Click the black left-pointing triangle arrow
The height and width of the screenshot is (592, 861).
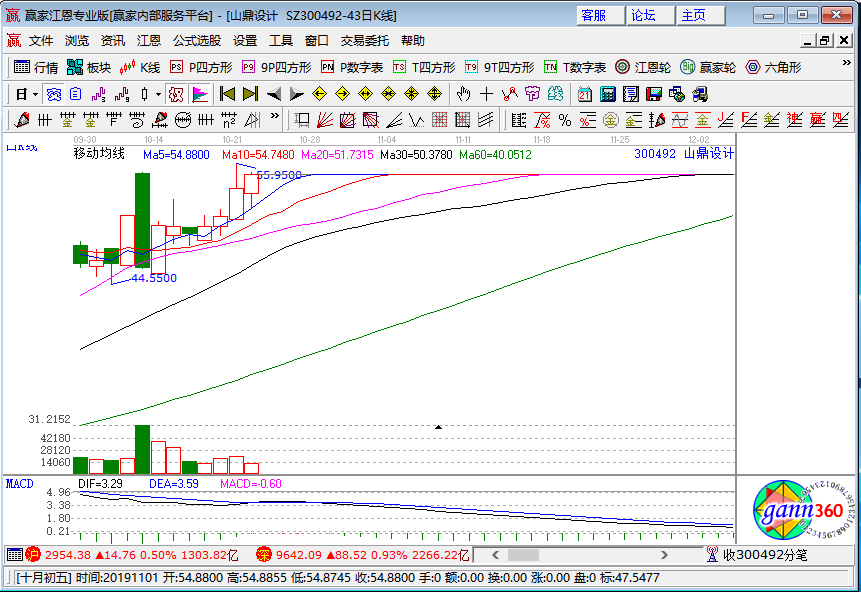pyautogui.click(x=273, y=94)
